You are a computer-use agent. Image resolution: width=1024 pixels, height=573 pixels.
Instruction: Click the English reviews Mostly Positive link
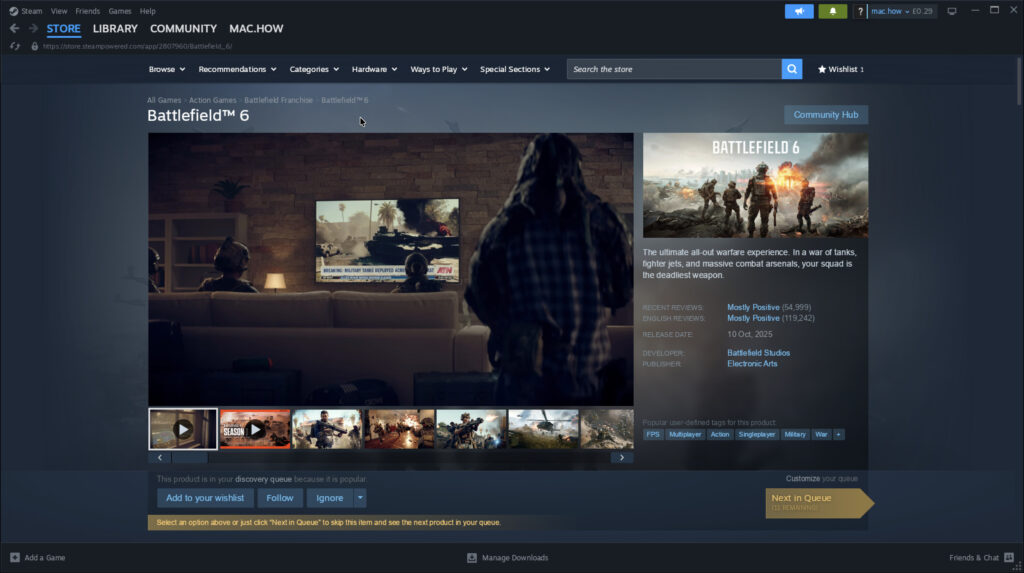(753, 318)
